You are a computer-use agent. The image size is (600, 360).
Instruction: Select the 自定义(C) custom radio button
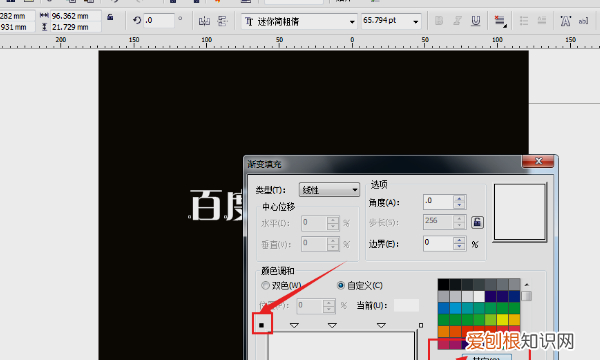pyautogui.click(x=341, y=285)
